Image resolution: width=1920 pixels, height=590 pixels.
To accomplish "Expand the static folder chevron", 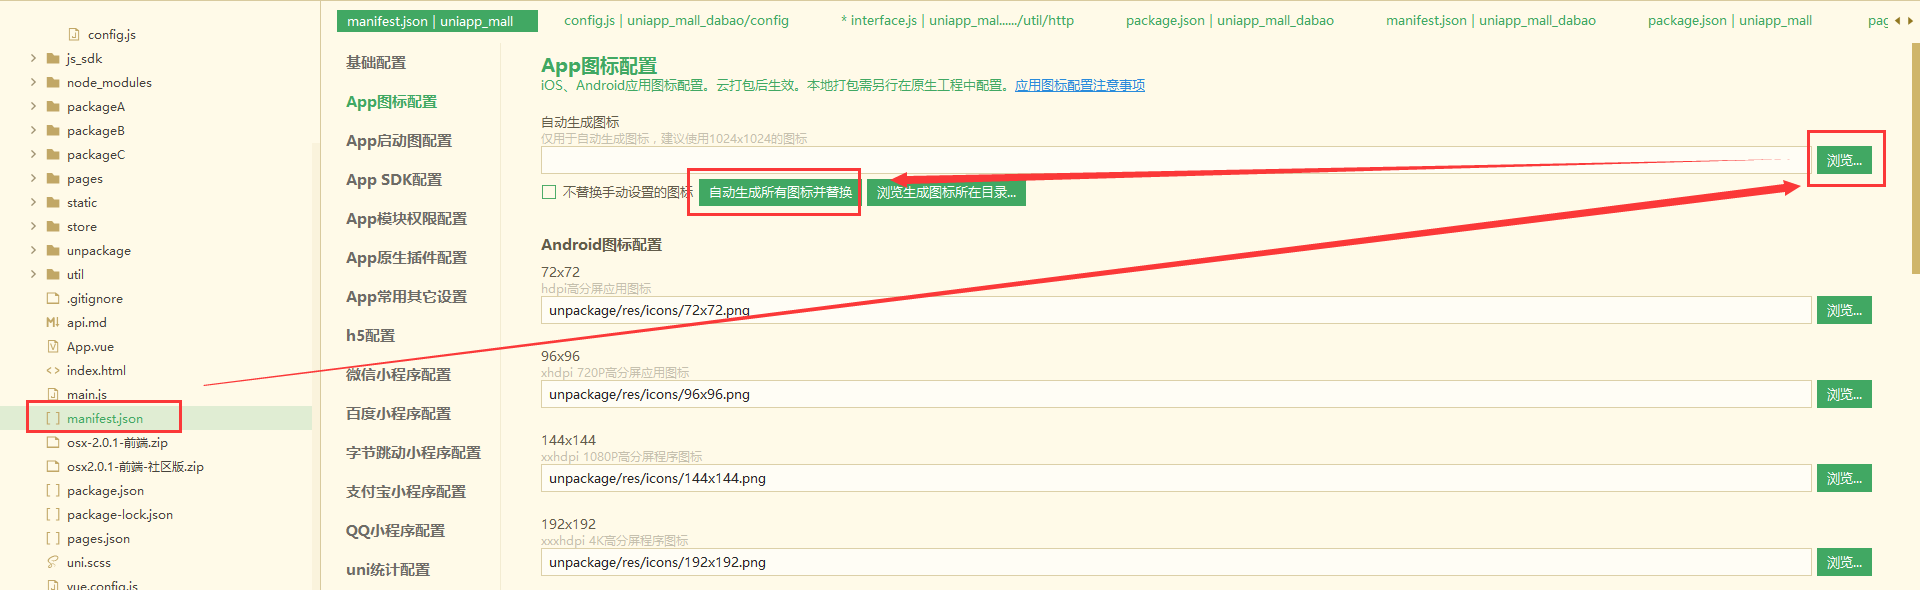I will point(33,203).
